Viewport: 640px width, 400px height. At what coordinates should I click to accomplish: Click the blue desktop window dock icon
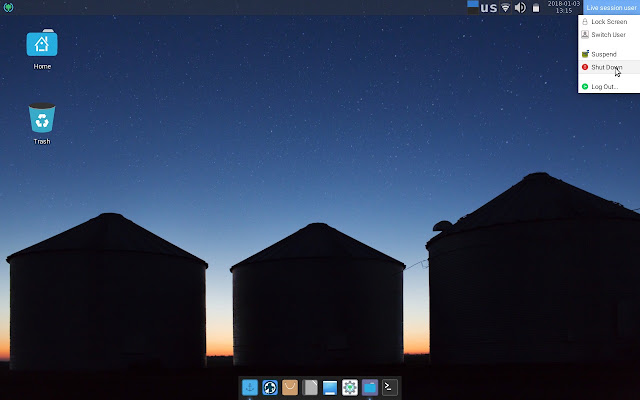click(x=330, y=387)
